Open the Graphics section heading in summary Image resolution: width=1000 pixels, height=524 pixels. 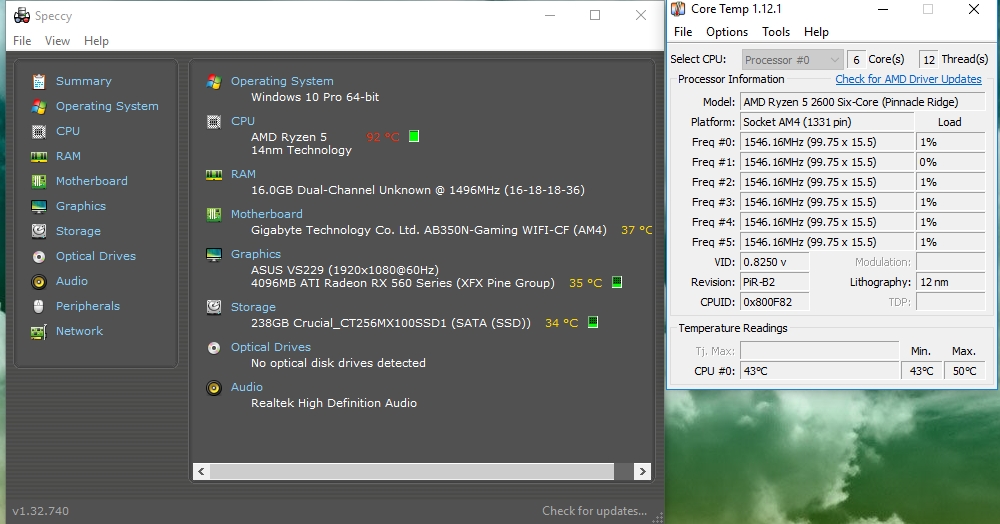[256, 254]
